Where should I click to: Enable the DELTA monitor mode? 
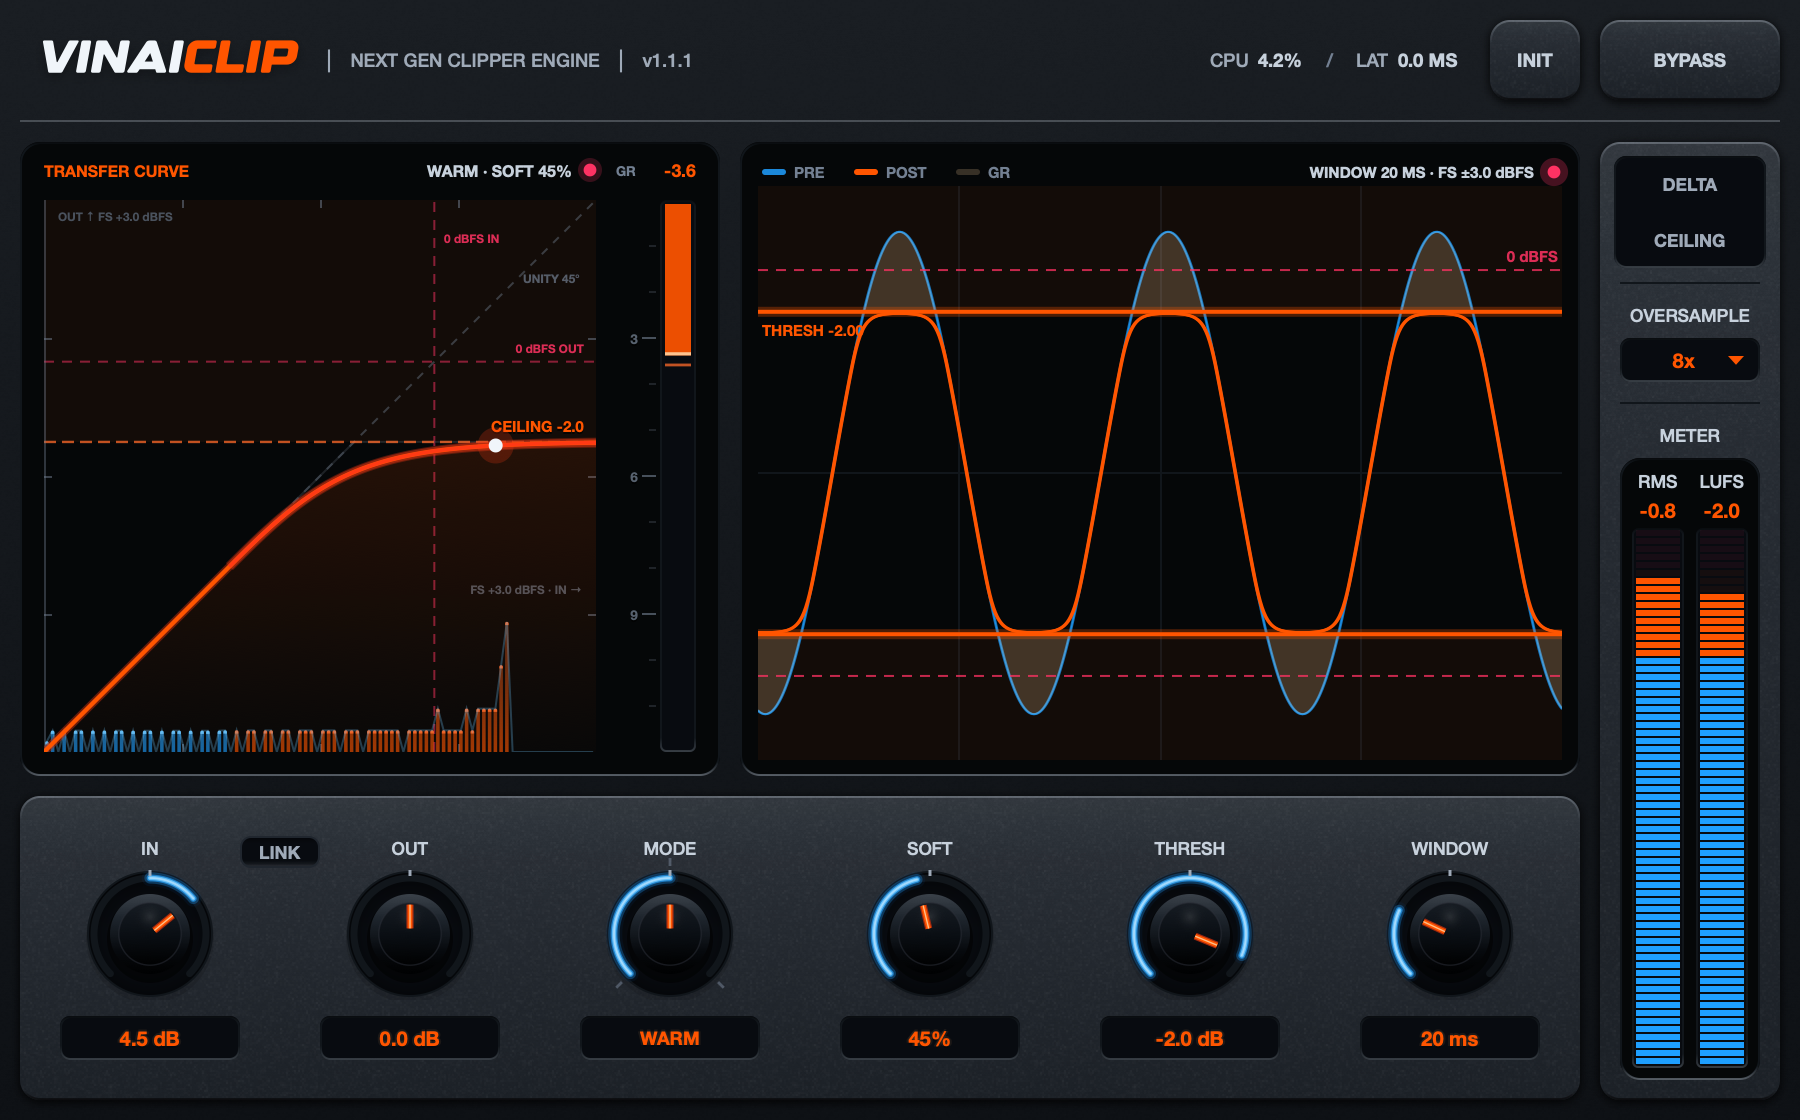coord(1689,185)
